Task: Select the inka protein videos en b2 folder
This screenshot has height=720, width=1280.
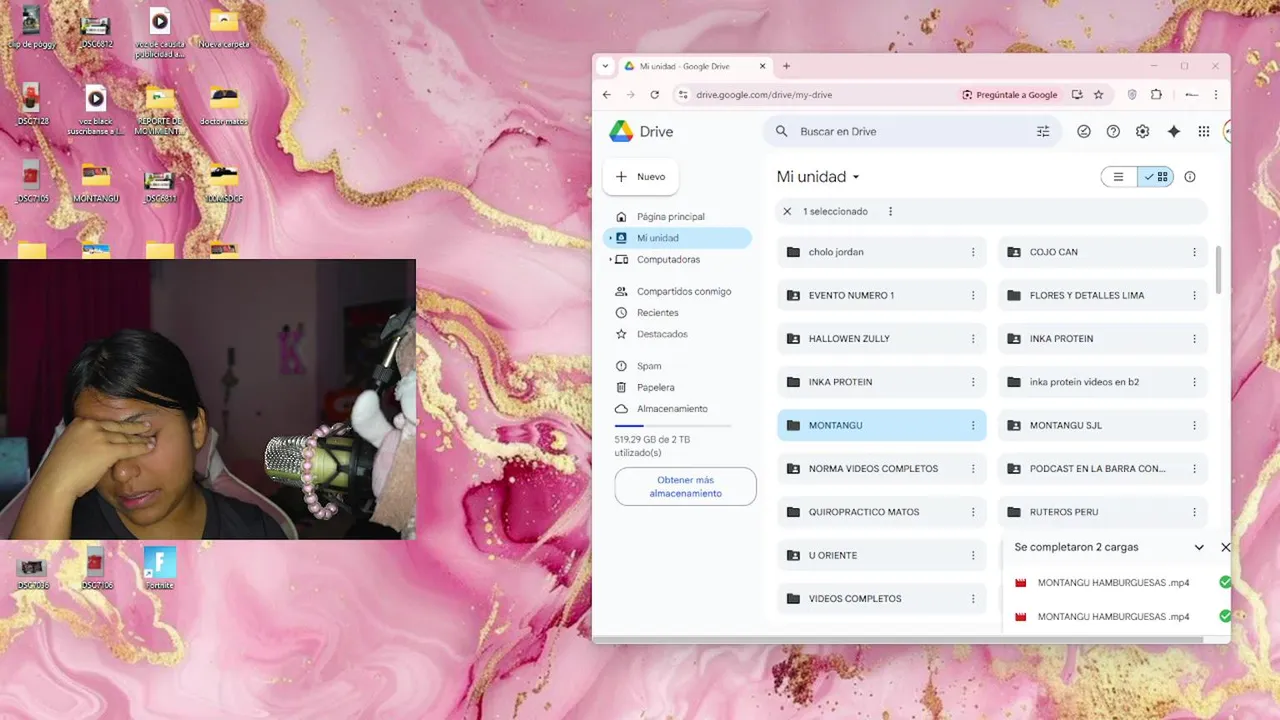Action: [x=1103, y=382]
